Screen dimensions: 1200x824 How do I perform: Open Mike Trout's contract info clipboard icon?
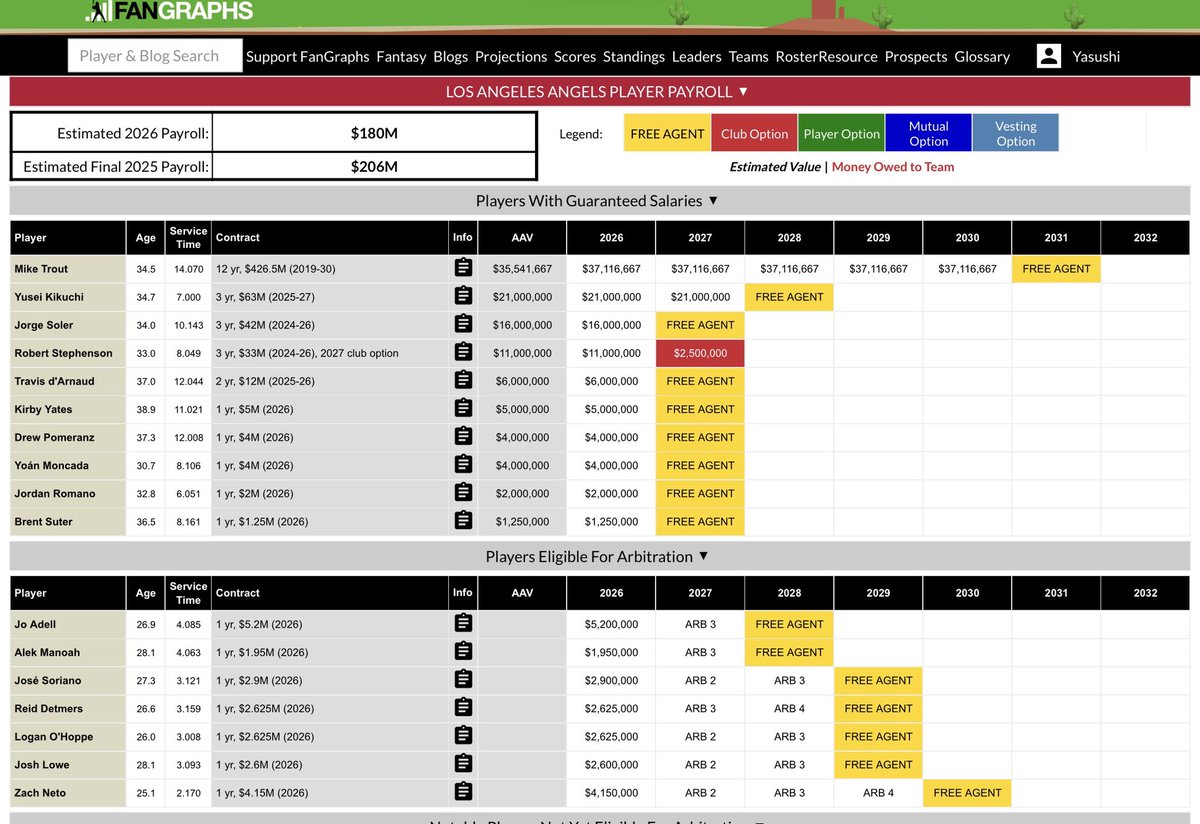click(x=462, y=268)
